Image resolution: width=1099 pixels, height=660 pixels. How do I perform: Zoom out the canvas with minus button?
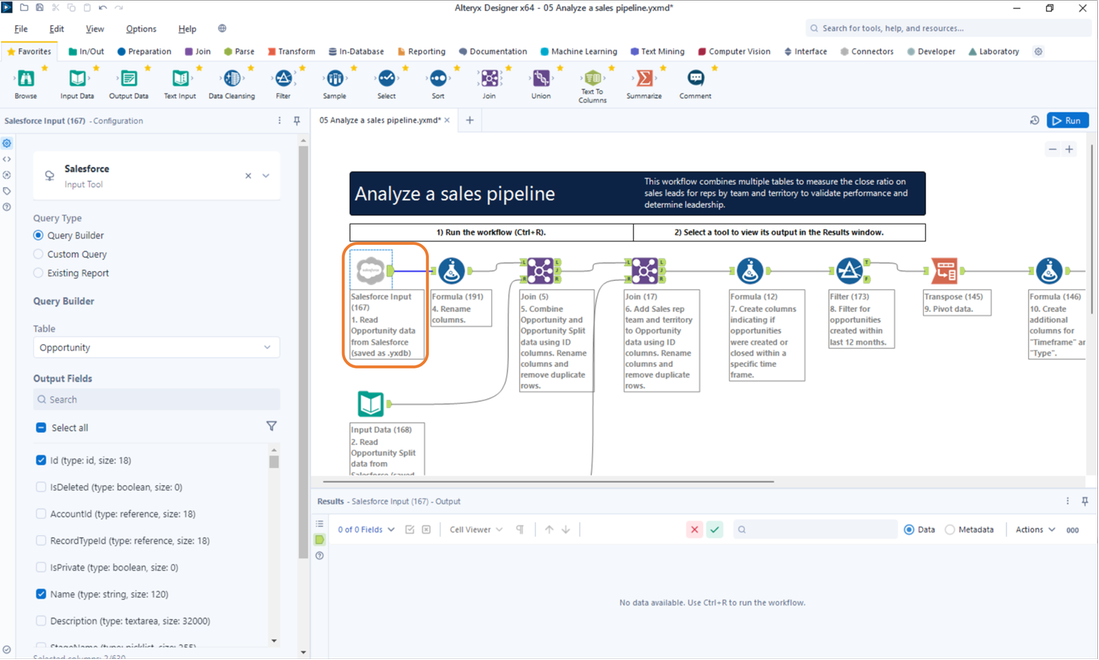click(x=1052, y=149)
